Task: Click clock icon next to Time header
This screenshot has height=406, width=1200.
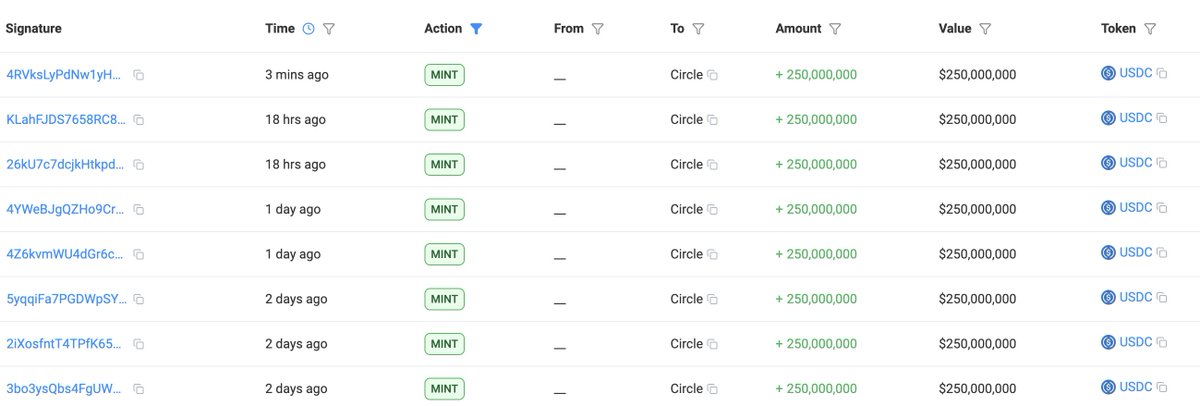Action: (x=308, y=29)
